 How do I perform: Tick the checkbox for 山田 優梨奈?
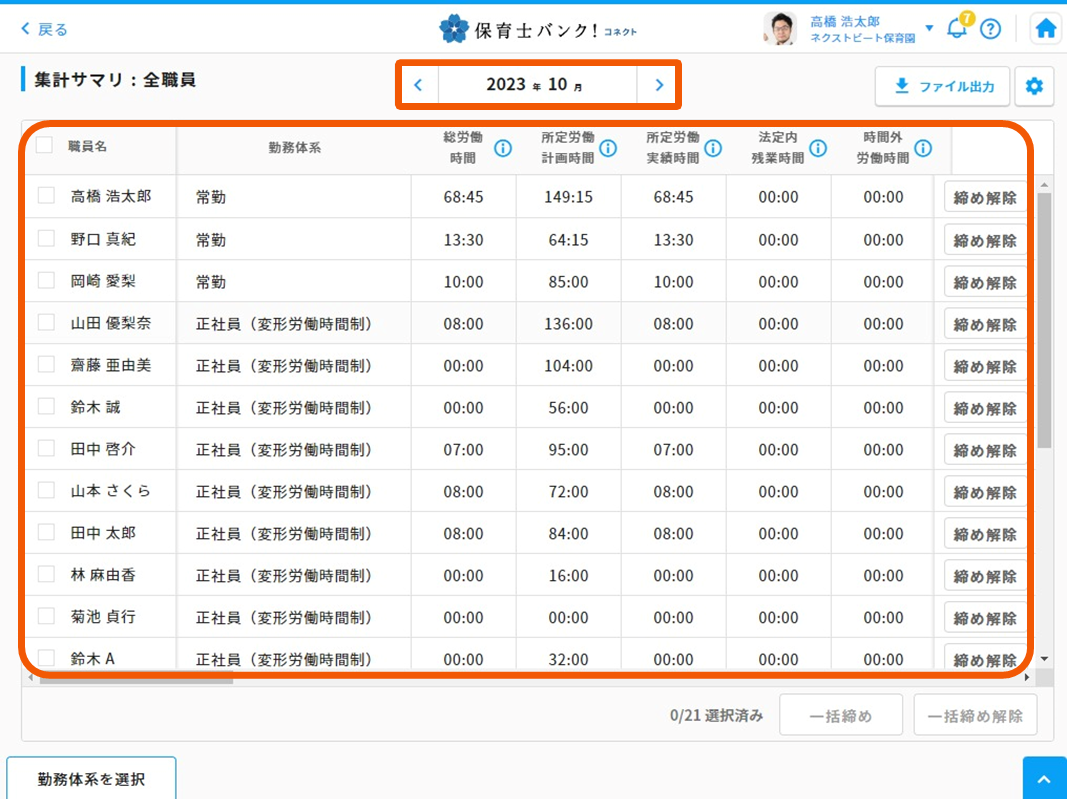click(46, 322)
